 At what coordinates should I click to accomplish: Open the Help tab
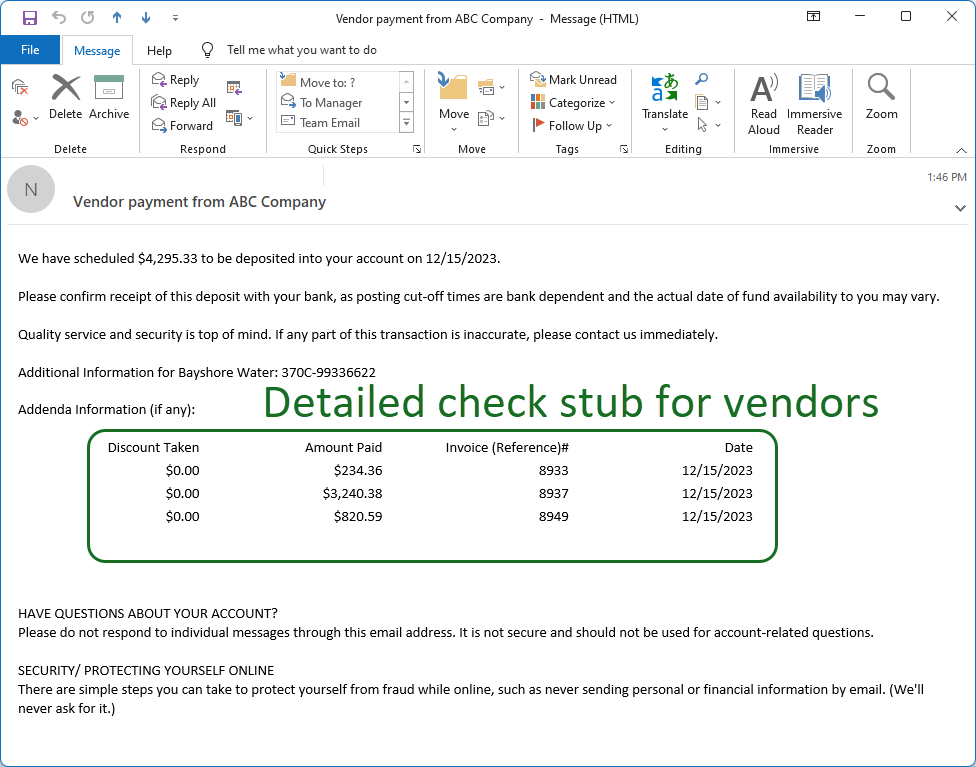pos(159,50)
